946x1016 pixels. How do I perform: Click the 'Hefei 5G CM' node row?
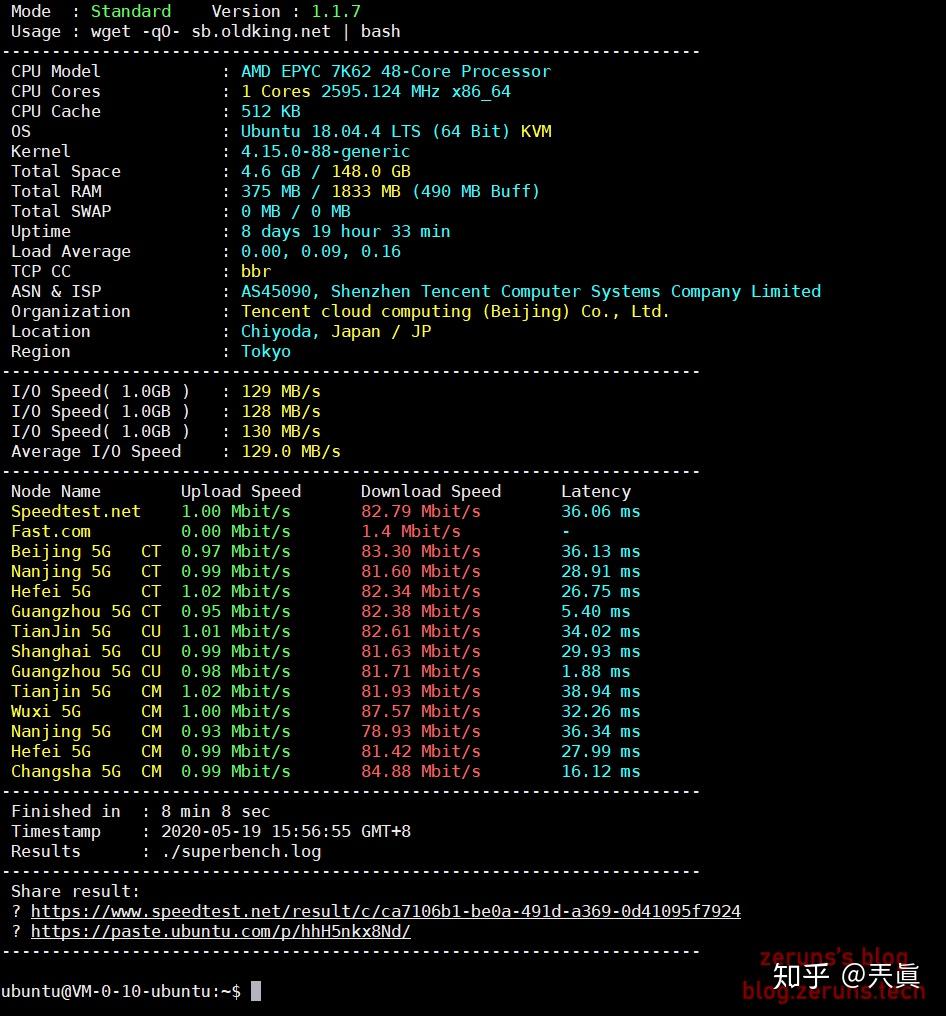point(325,752)
